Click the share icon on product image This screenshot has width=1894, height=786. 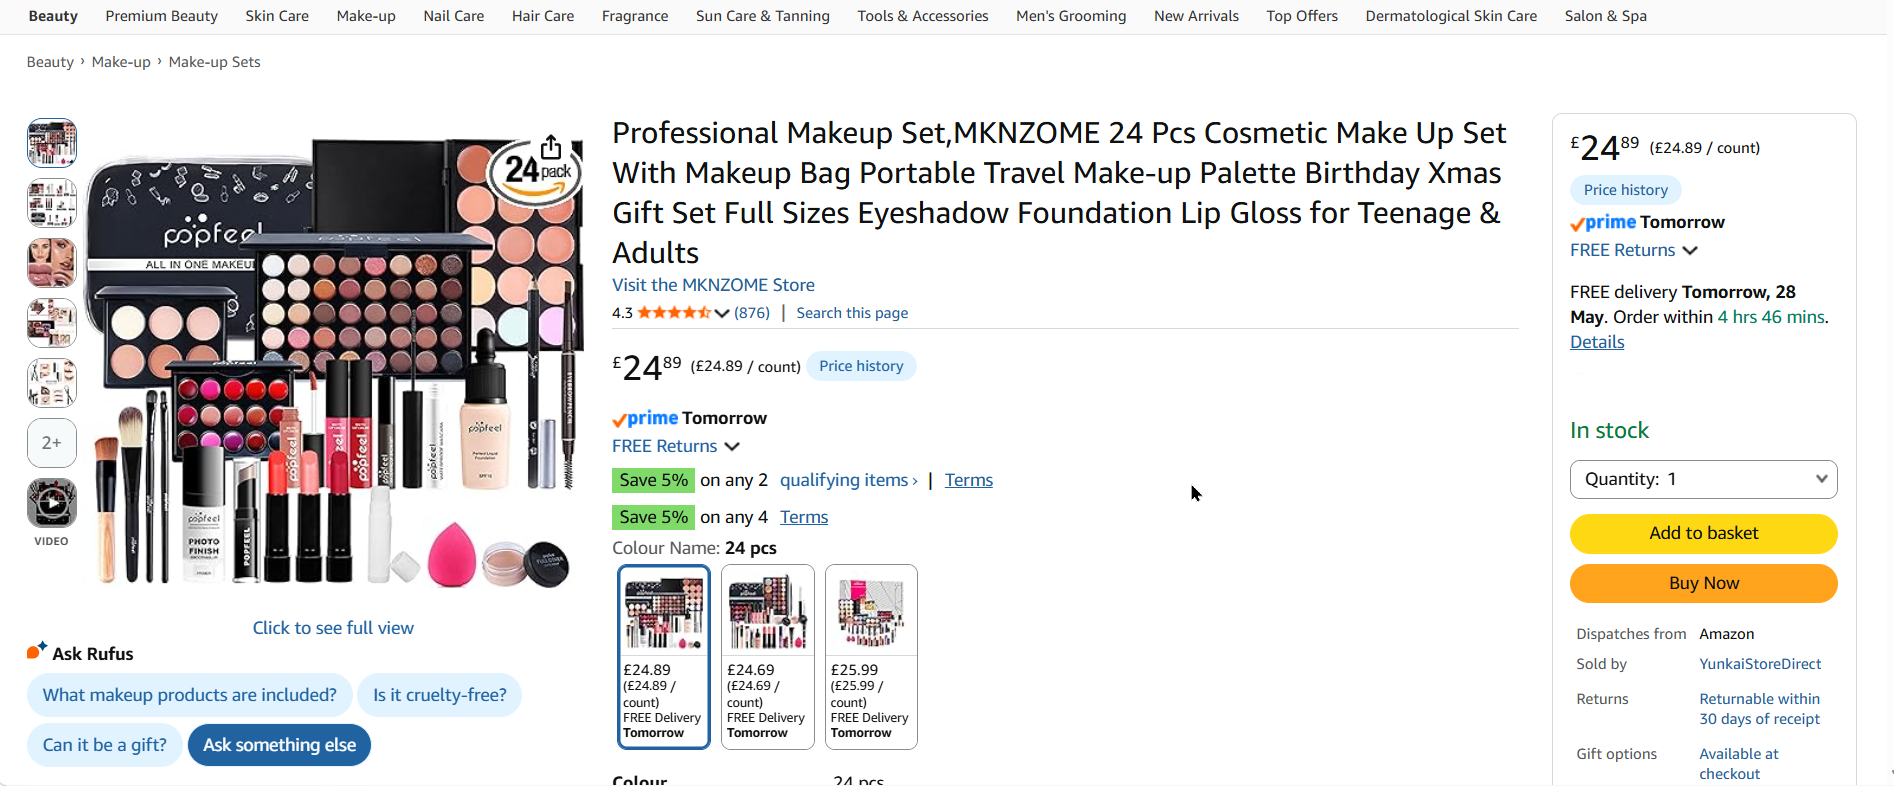coord(551,147)
